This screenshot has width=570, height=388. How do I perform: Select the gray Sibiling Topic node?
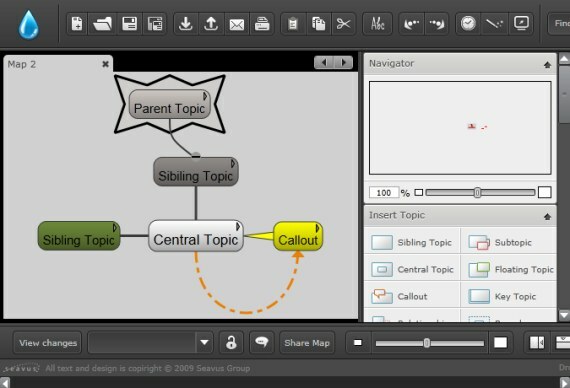pyautogui.click(x=196, y=172)
